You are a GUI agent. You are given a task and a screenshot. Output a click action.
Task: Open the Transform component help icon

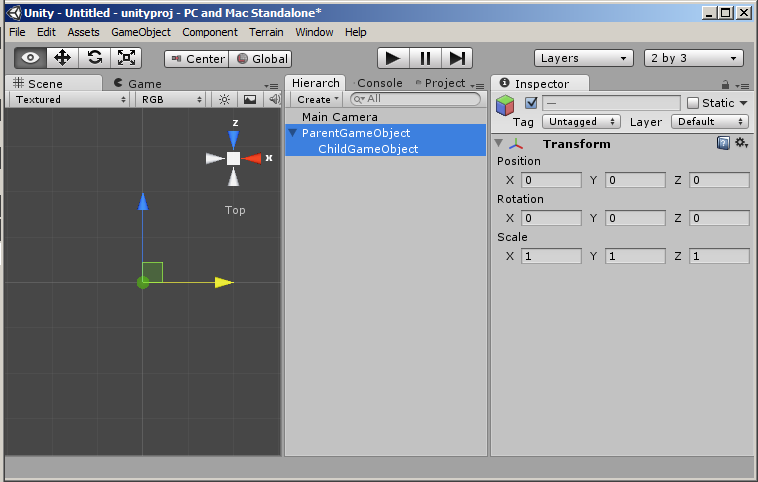point(723,143)
